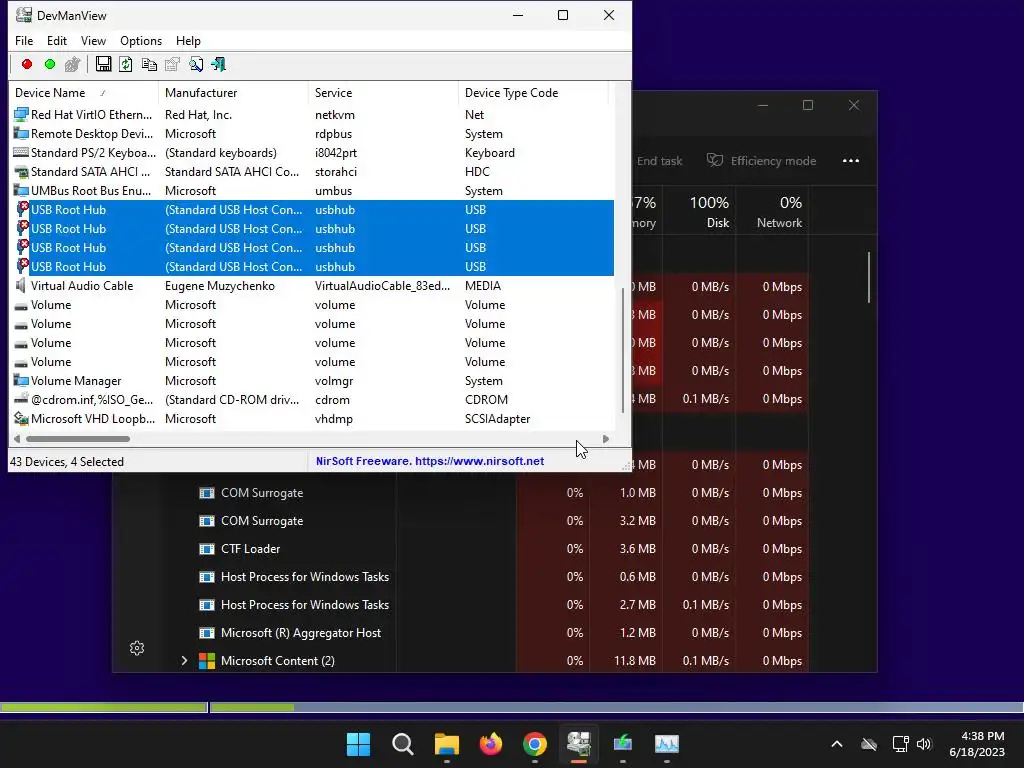
Task: Click the Copy Selected Items icon
Action: 149,64
